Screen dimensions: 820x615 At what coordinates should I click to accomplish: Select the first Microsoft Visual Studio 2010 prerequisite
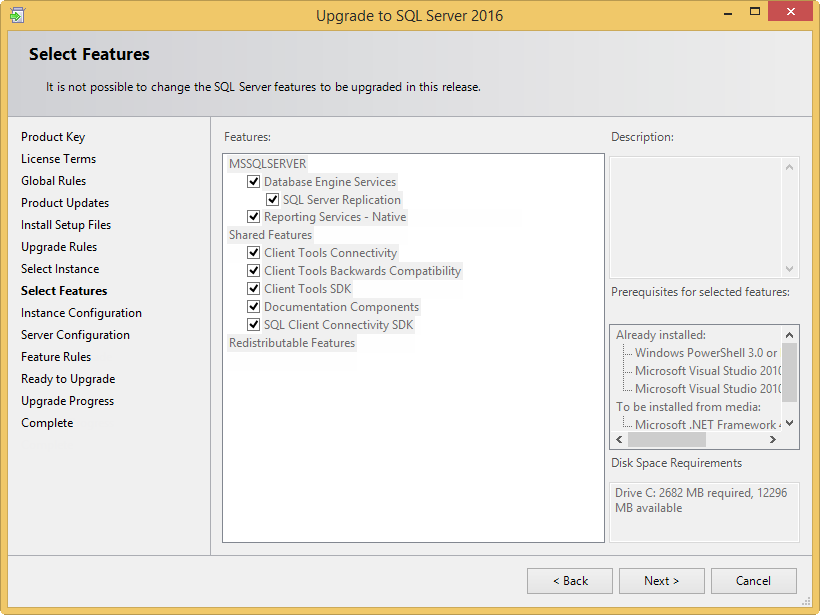pyautogui.click(x=708, y=371)
